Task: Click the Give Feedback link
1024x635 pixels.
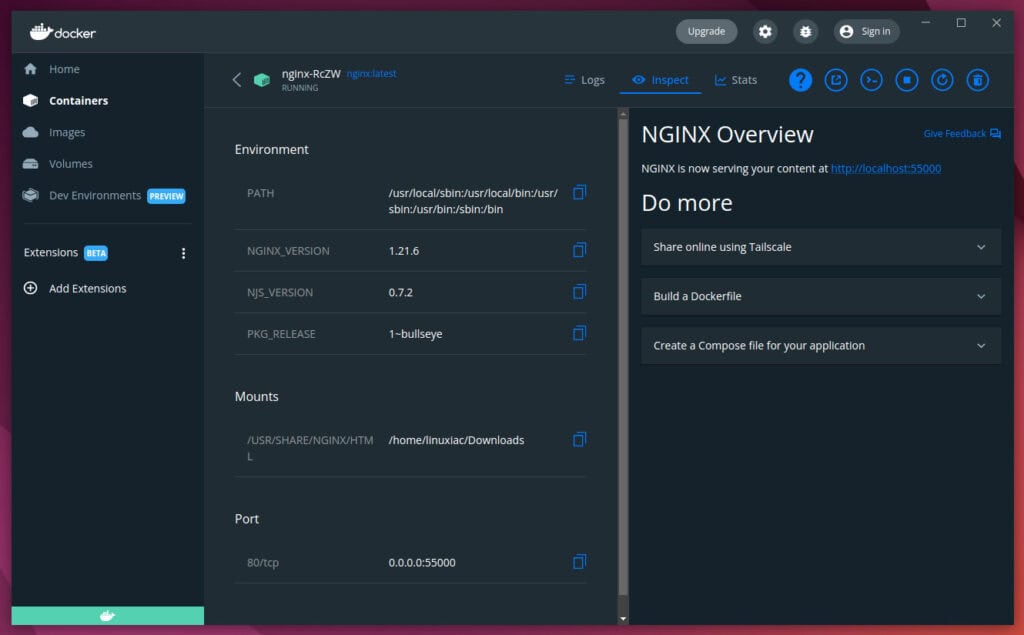Action: (962, 133)
